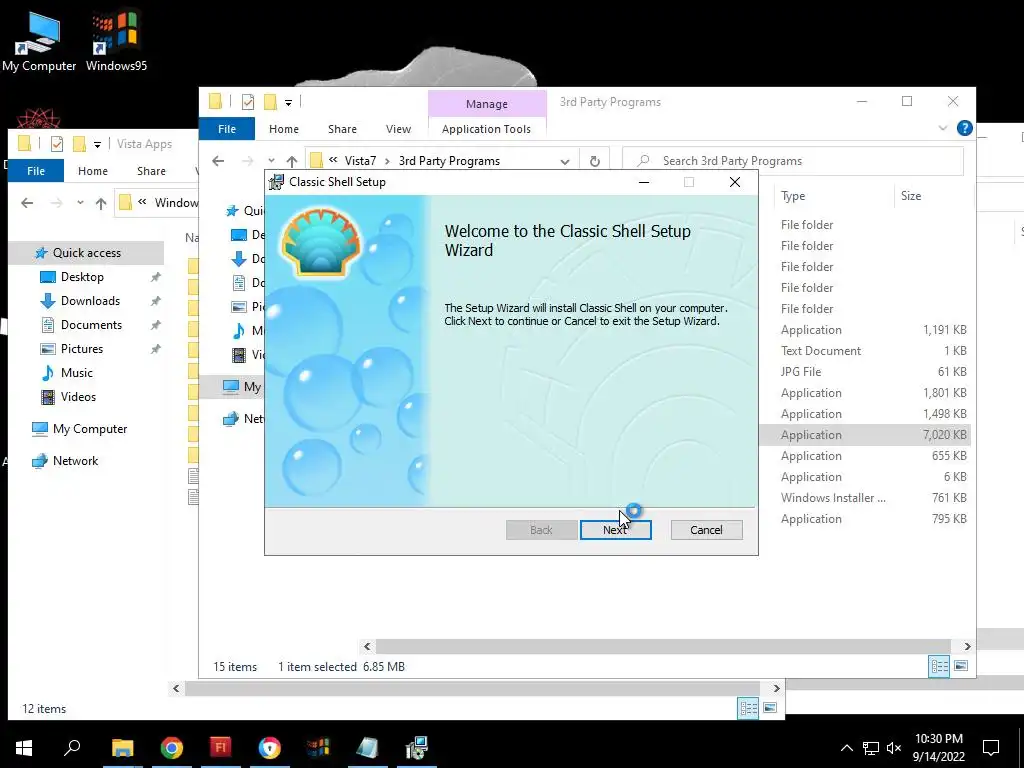
Task: Open View tab in 3rd Party Programs window
Action: tap(398, 129)
